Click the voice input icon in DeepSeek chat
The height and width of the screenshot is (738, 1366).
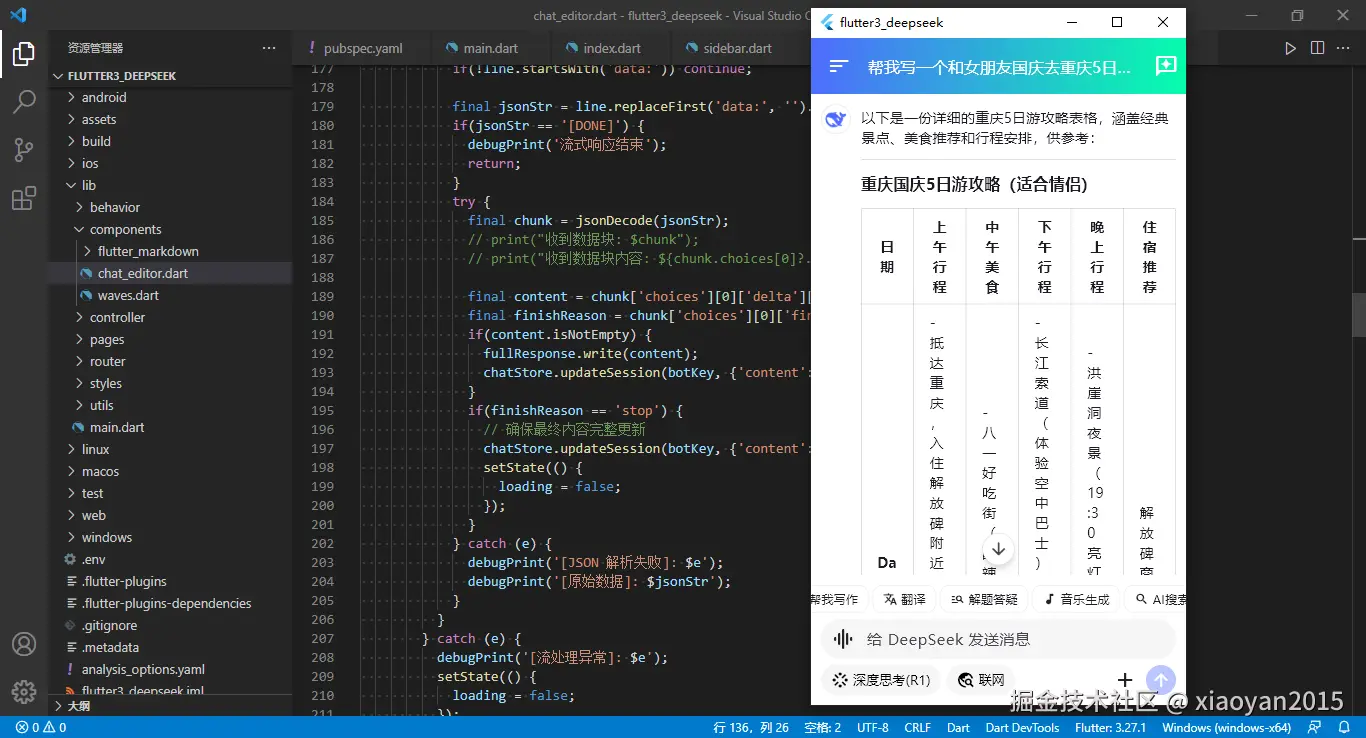coord(841,638)
